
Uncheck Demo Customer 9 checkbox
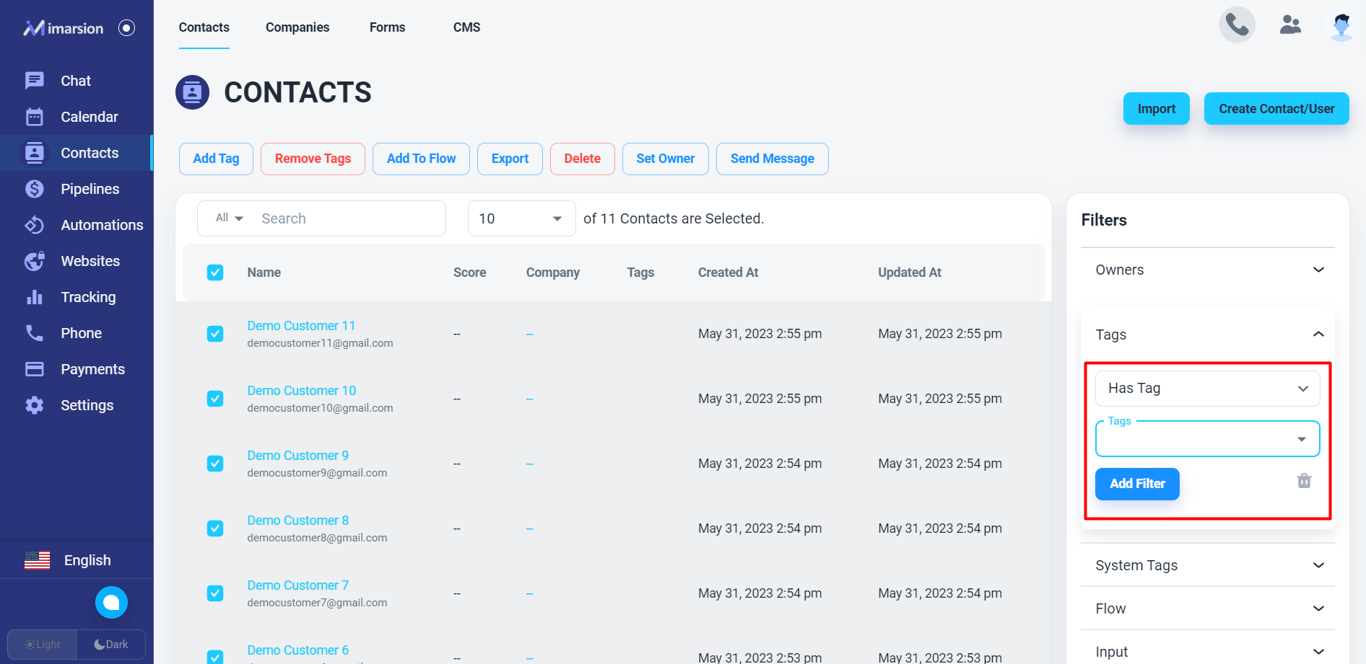click(x=215, y=464)
